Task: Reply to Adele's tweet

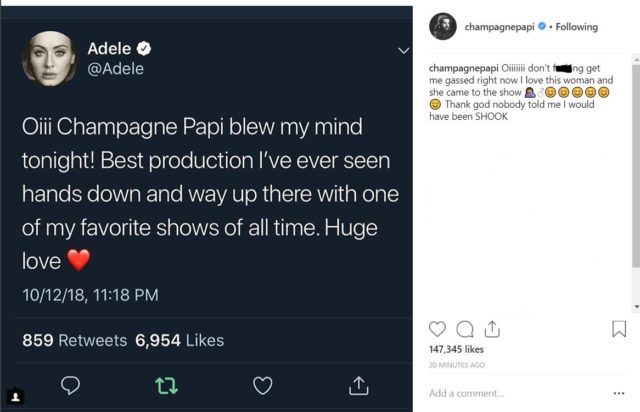Action: 71,384
